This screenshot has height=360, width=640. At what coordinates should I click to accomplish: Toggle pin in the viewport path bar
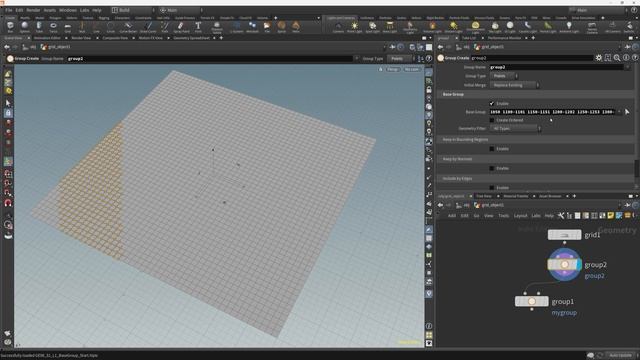point(392,47)
